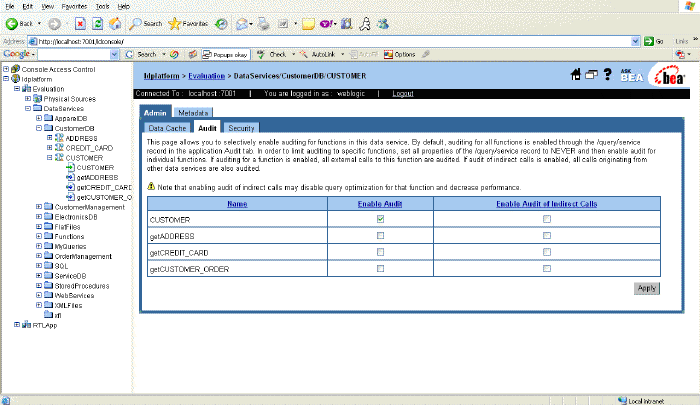Check Enable Audit for getCUSTOMER_ORDER
Screen dimensions: 700x405
[380, 268]
